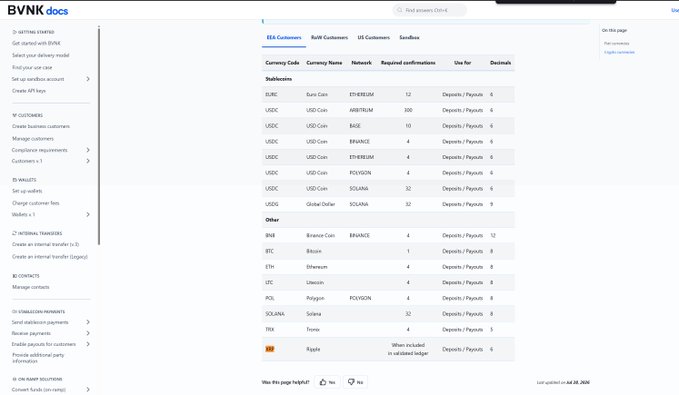Image resolution: width=679 pixels, height=395 pixels.
Task: Switch to the RoW Customers tab
Action: point(330,38)
